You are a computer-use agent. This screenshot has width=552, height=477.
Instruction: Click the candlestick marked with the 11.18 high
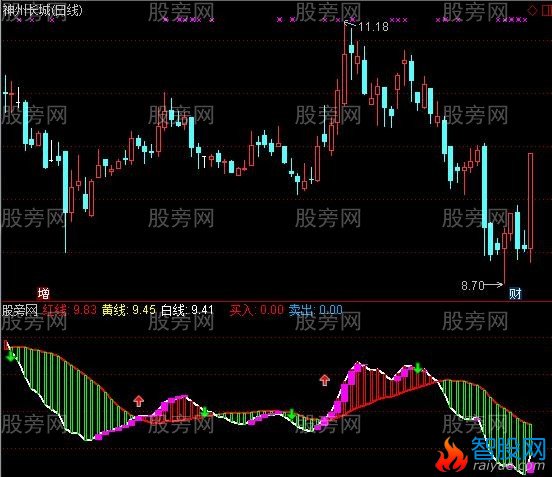pyautogui.click(x=345, y=64)
